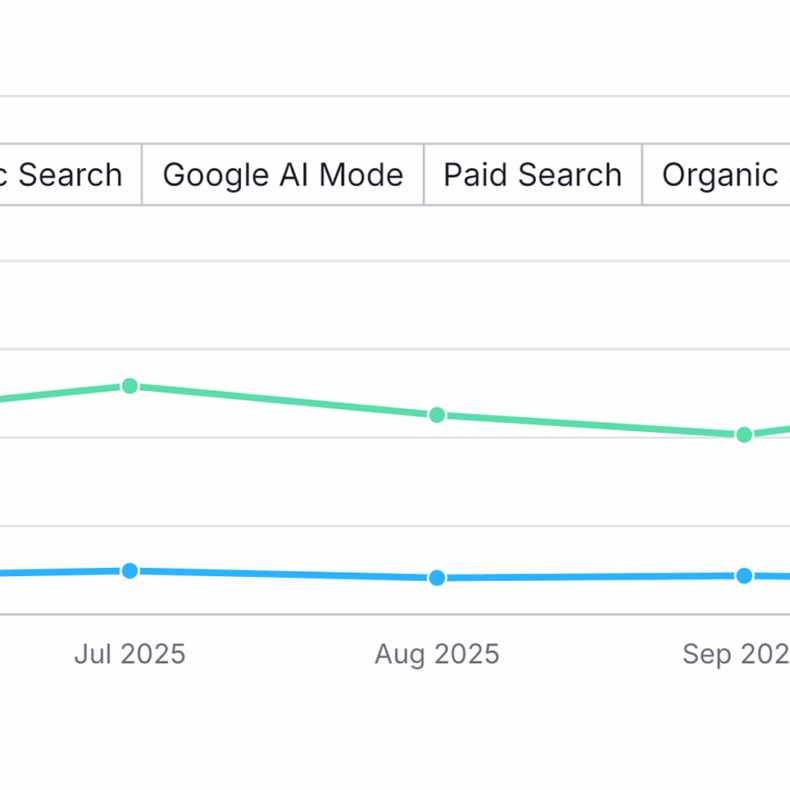Click the Aug 2025 axis label

437,654
